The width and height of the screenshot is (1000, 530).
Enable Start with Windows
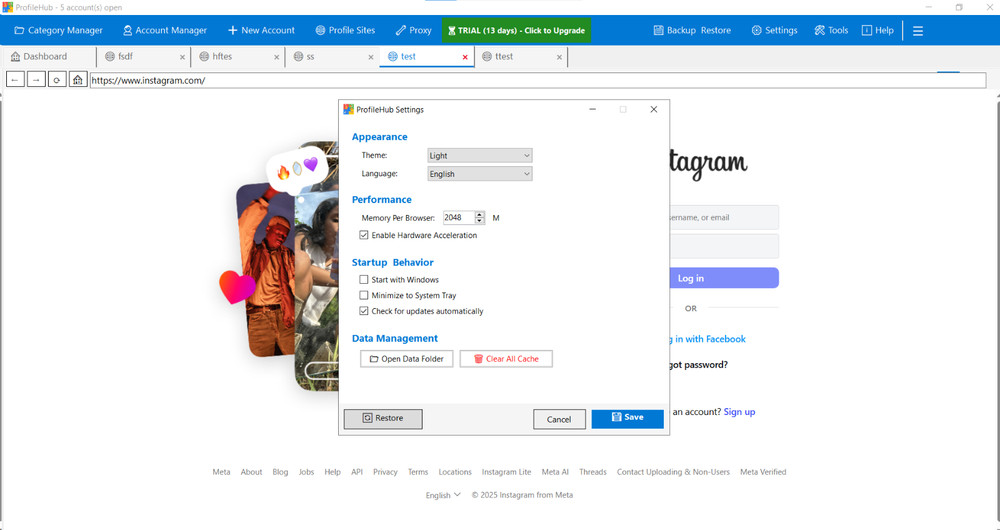pos(364,279)
